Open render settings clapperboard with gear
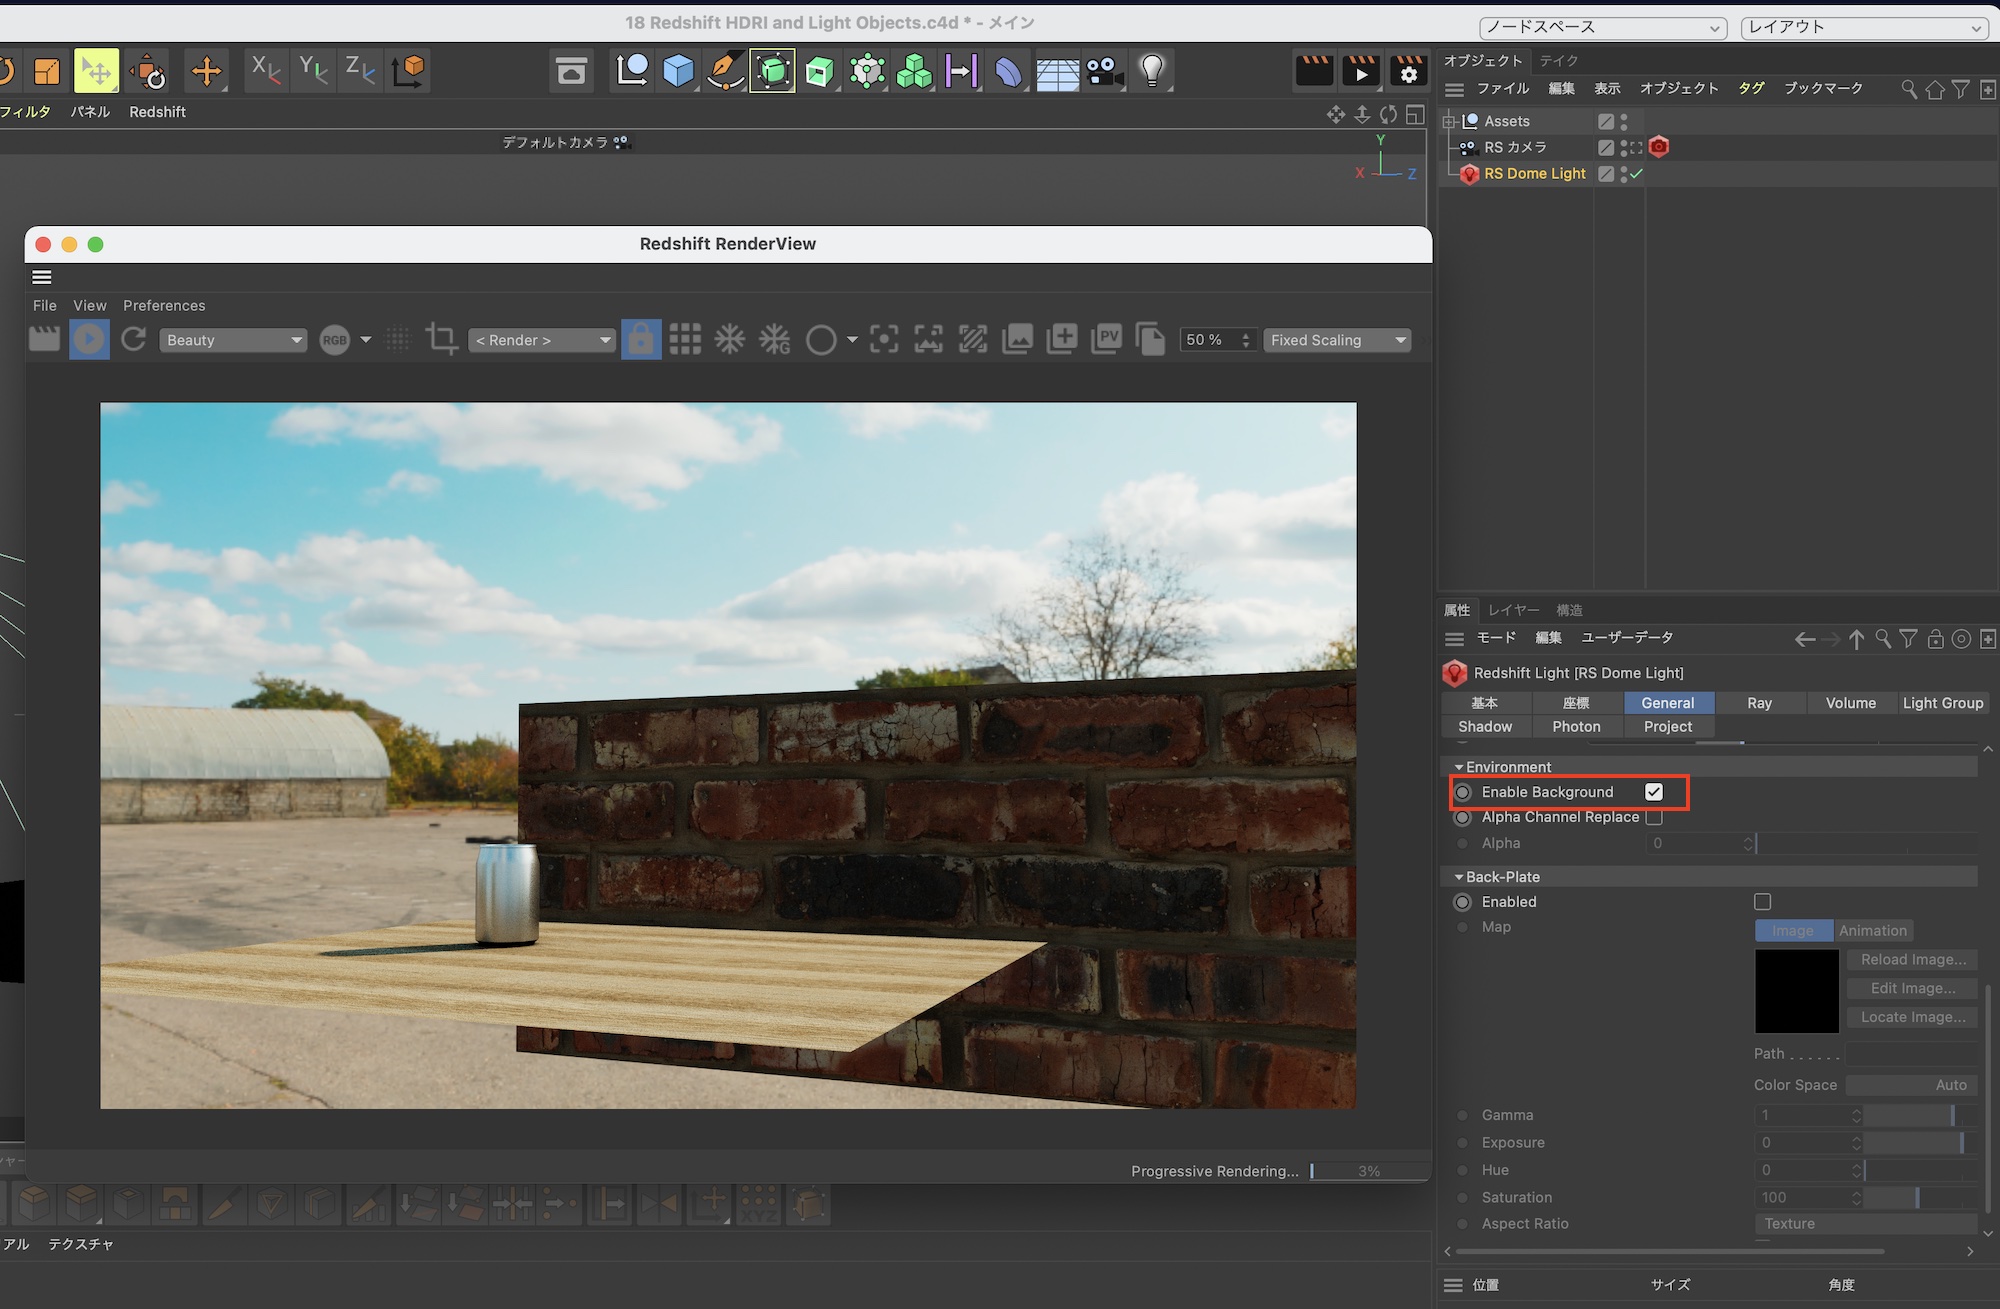The height and width of the screenshot is (1309, 2000). pyautogui.click(x=1408, y=71)
